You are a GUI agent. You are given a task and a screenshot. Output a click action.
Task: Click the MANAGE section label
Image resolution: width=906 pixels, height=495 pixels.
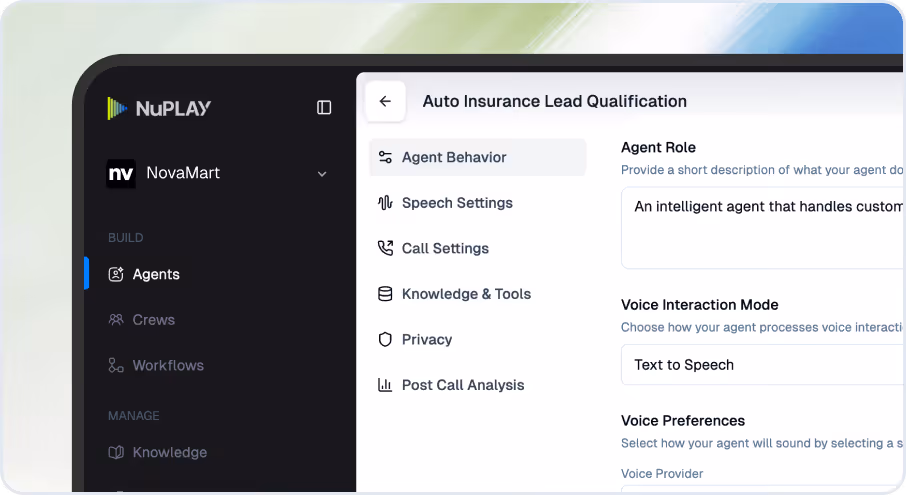(x=133, y=415)
